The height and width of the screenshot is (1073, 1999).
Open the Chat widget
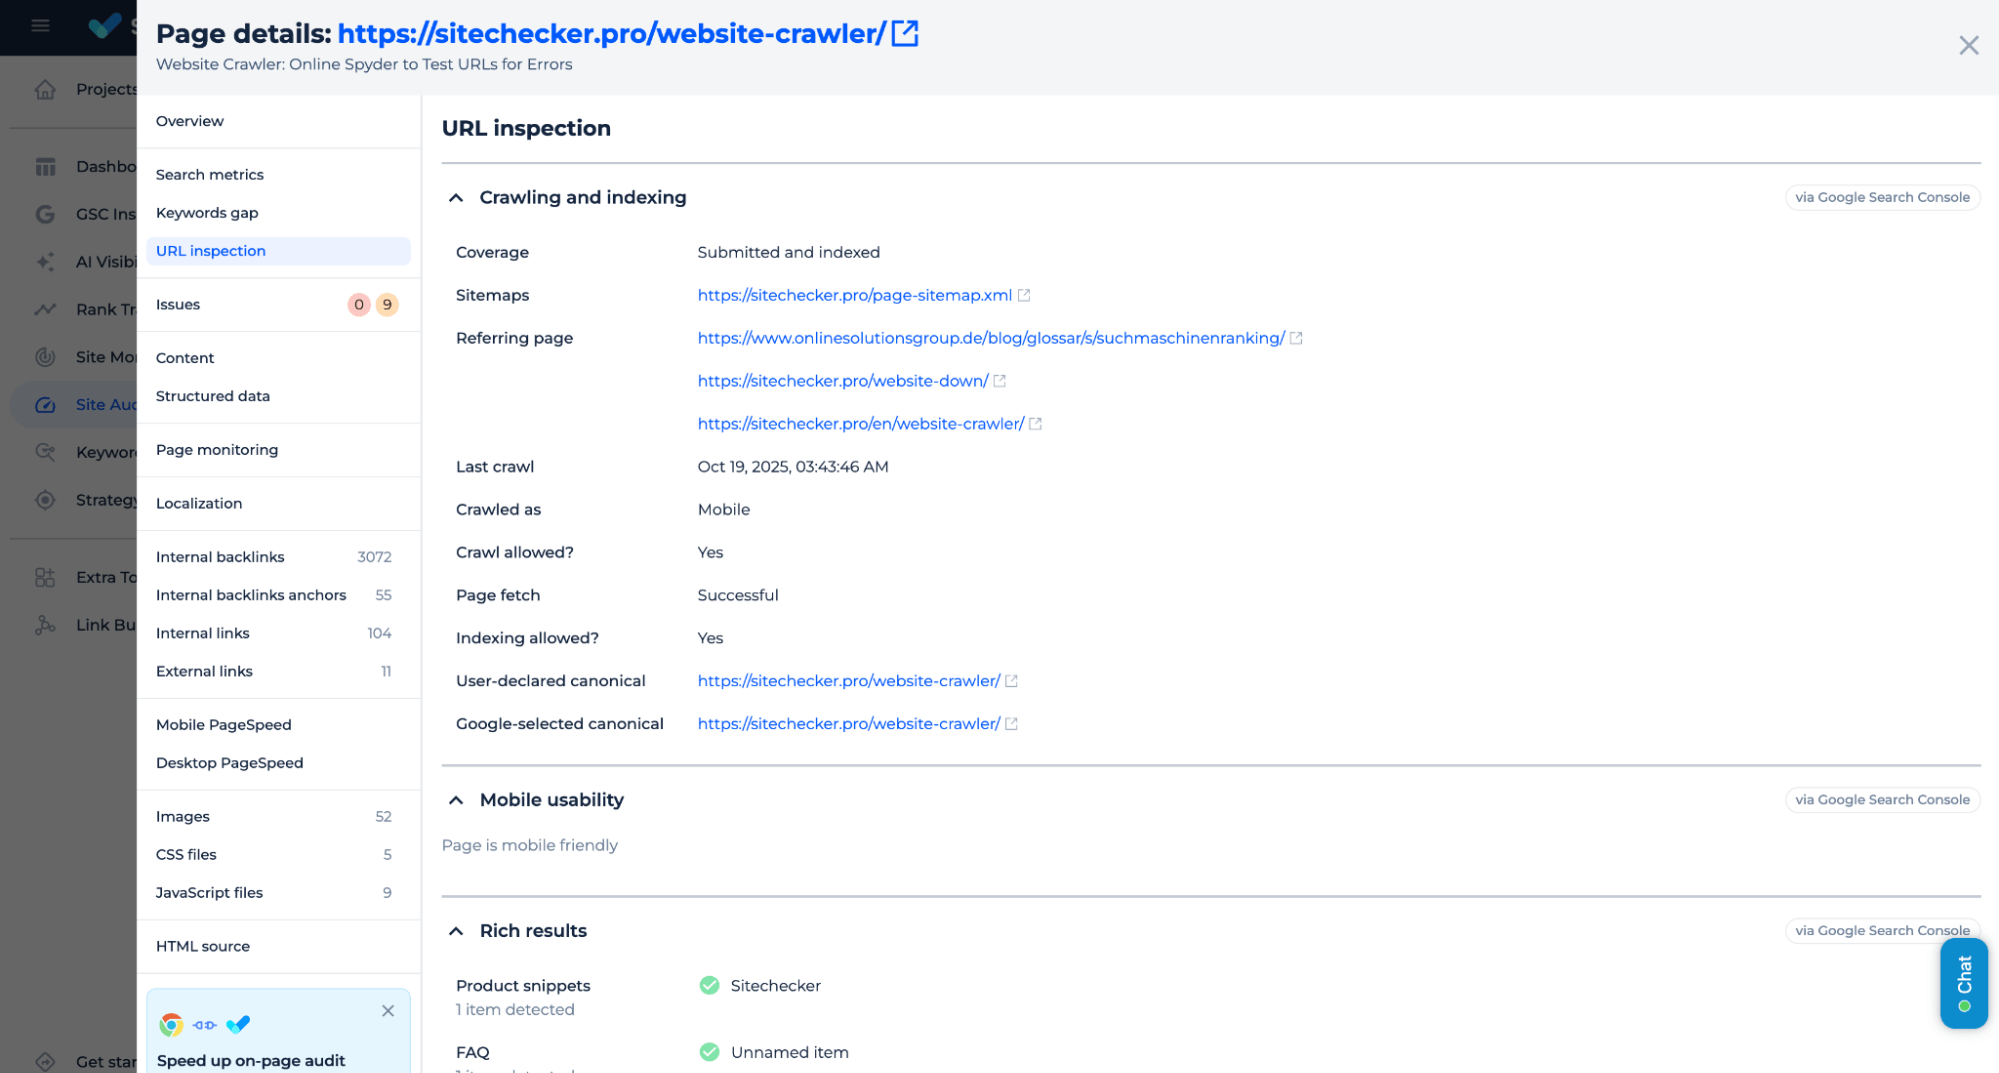1963,982
